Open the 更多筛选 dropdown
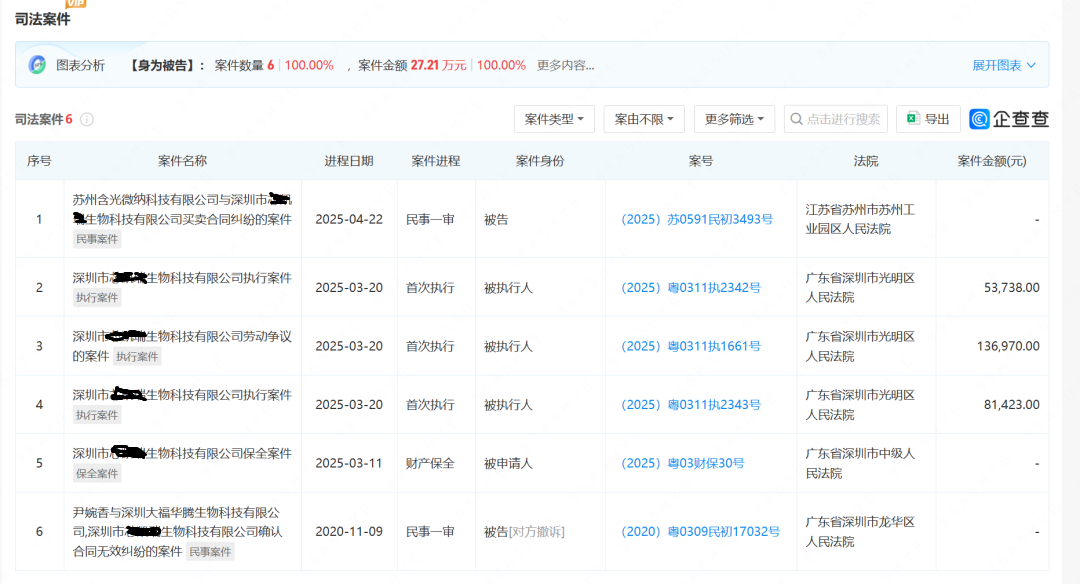Image resolution: width=1080 pixels, height=584 pixels. coord(734,119)
